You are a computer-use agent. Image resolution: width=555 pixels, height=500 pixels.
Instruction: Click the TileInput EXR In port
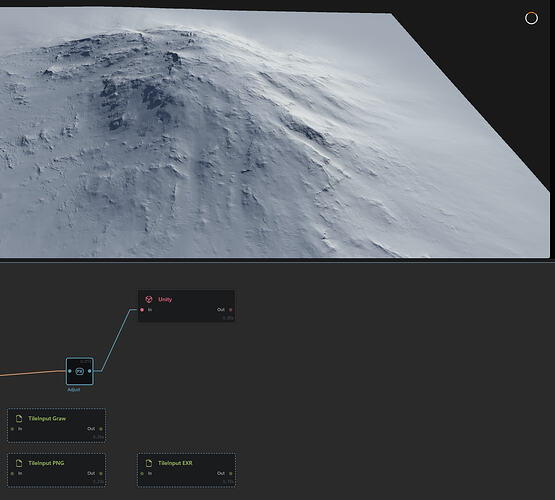[142, 473]
